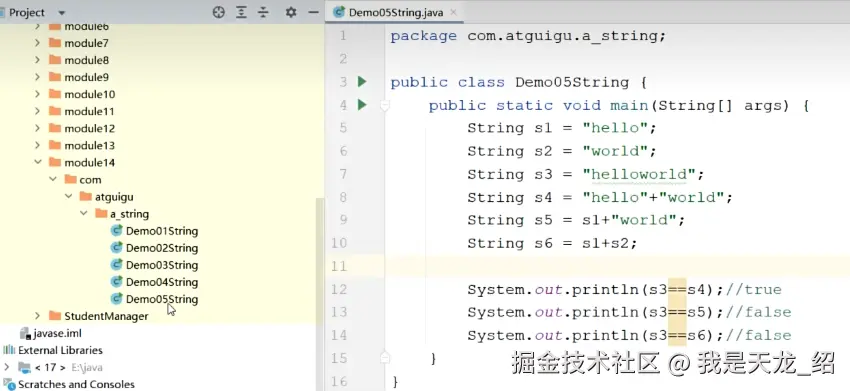Expand the module13 folder
Viewport: 850px width, 391px height.
pos(37,145)
